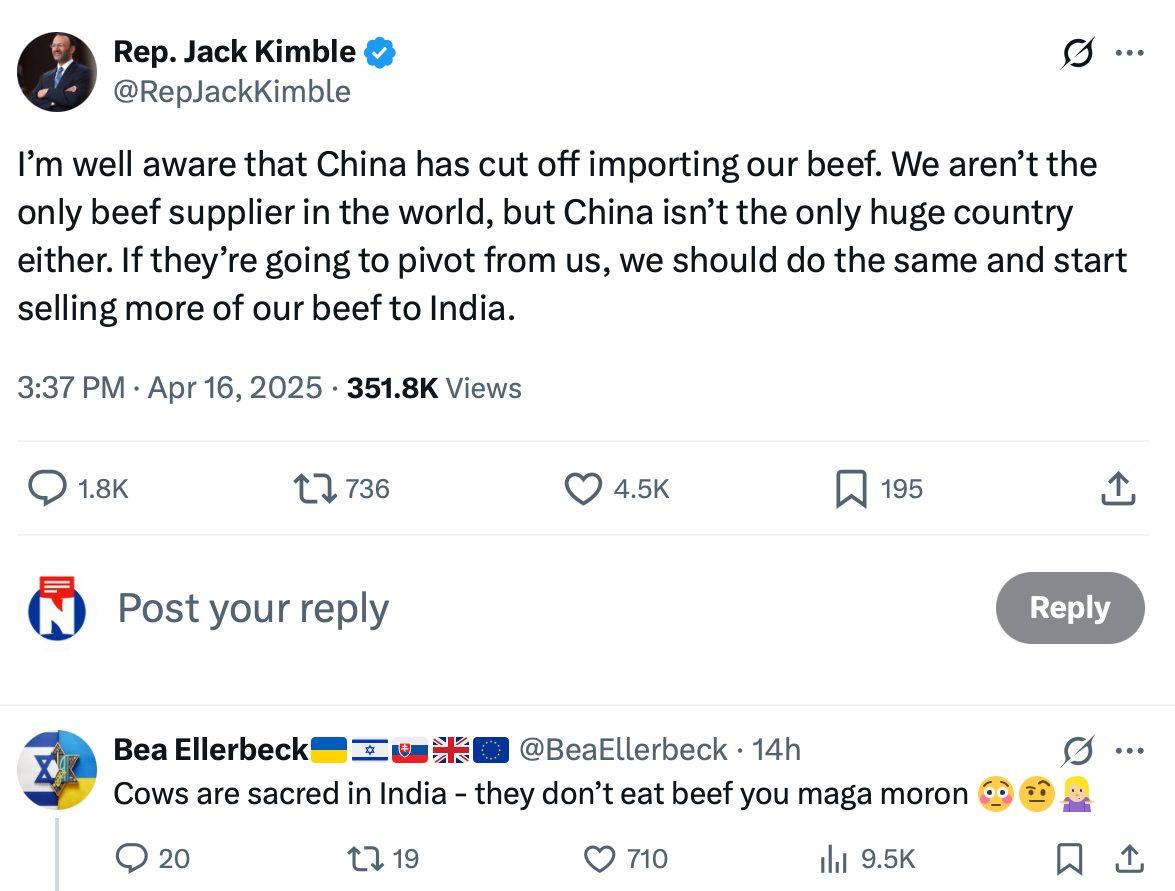This screenshot has width=1175, height=891.
Task: Open Grok icon on Jack Kimble's post
Action: pos(1078,53)
